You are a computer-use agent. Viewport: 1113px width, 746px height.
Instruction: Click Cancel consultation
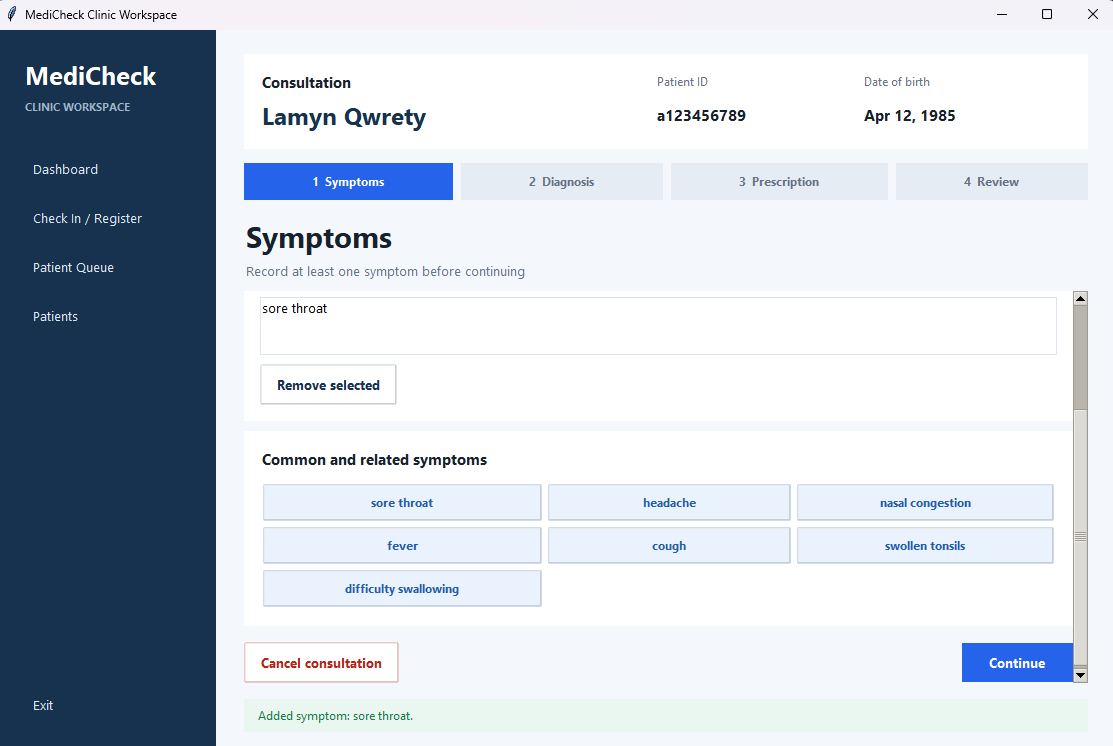[x=321, y=663]
